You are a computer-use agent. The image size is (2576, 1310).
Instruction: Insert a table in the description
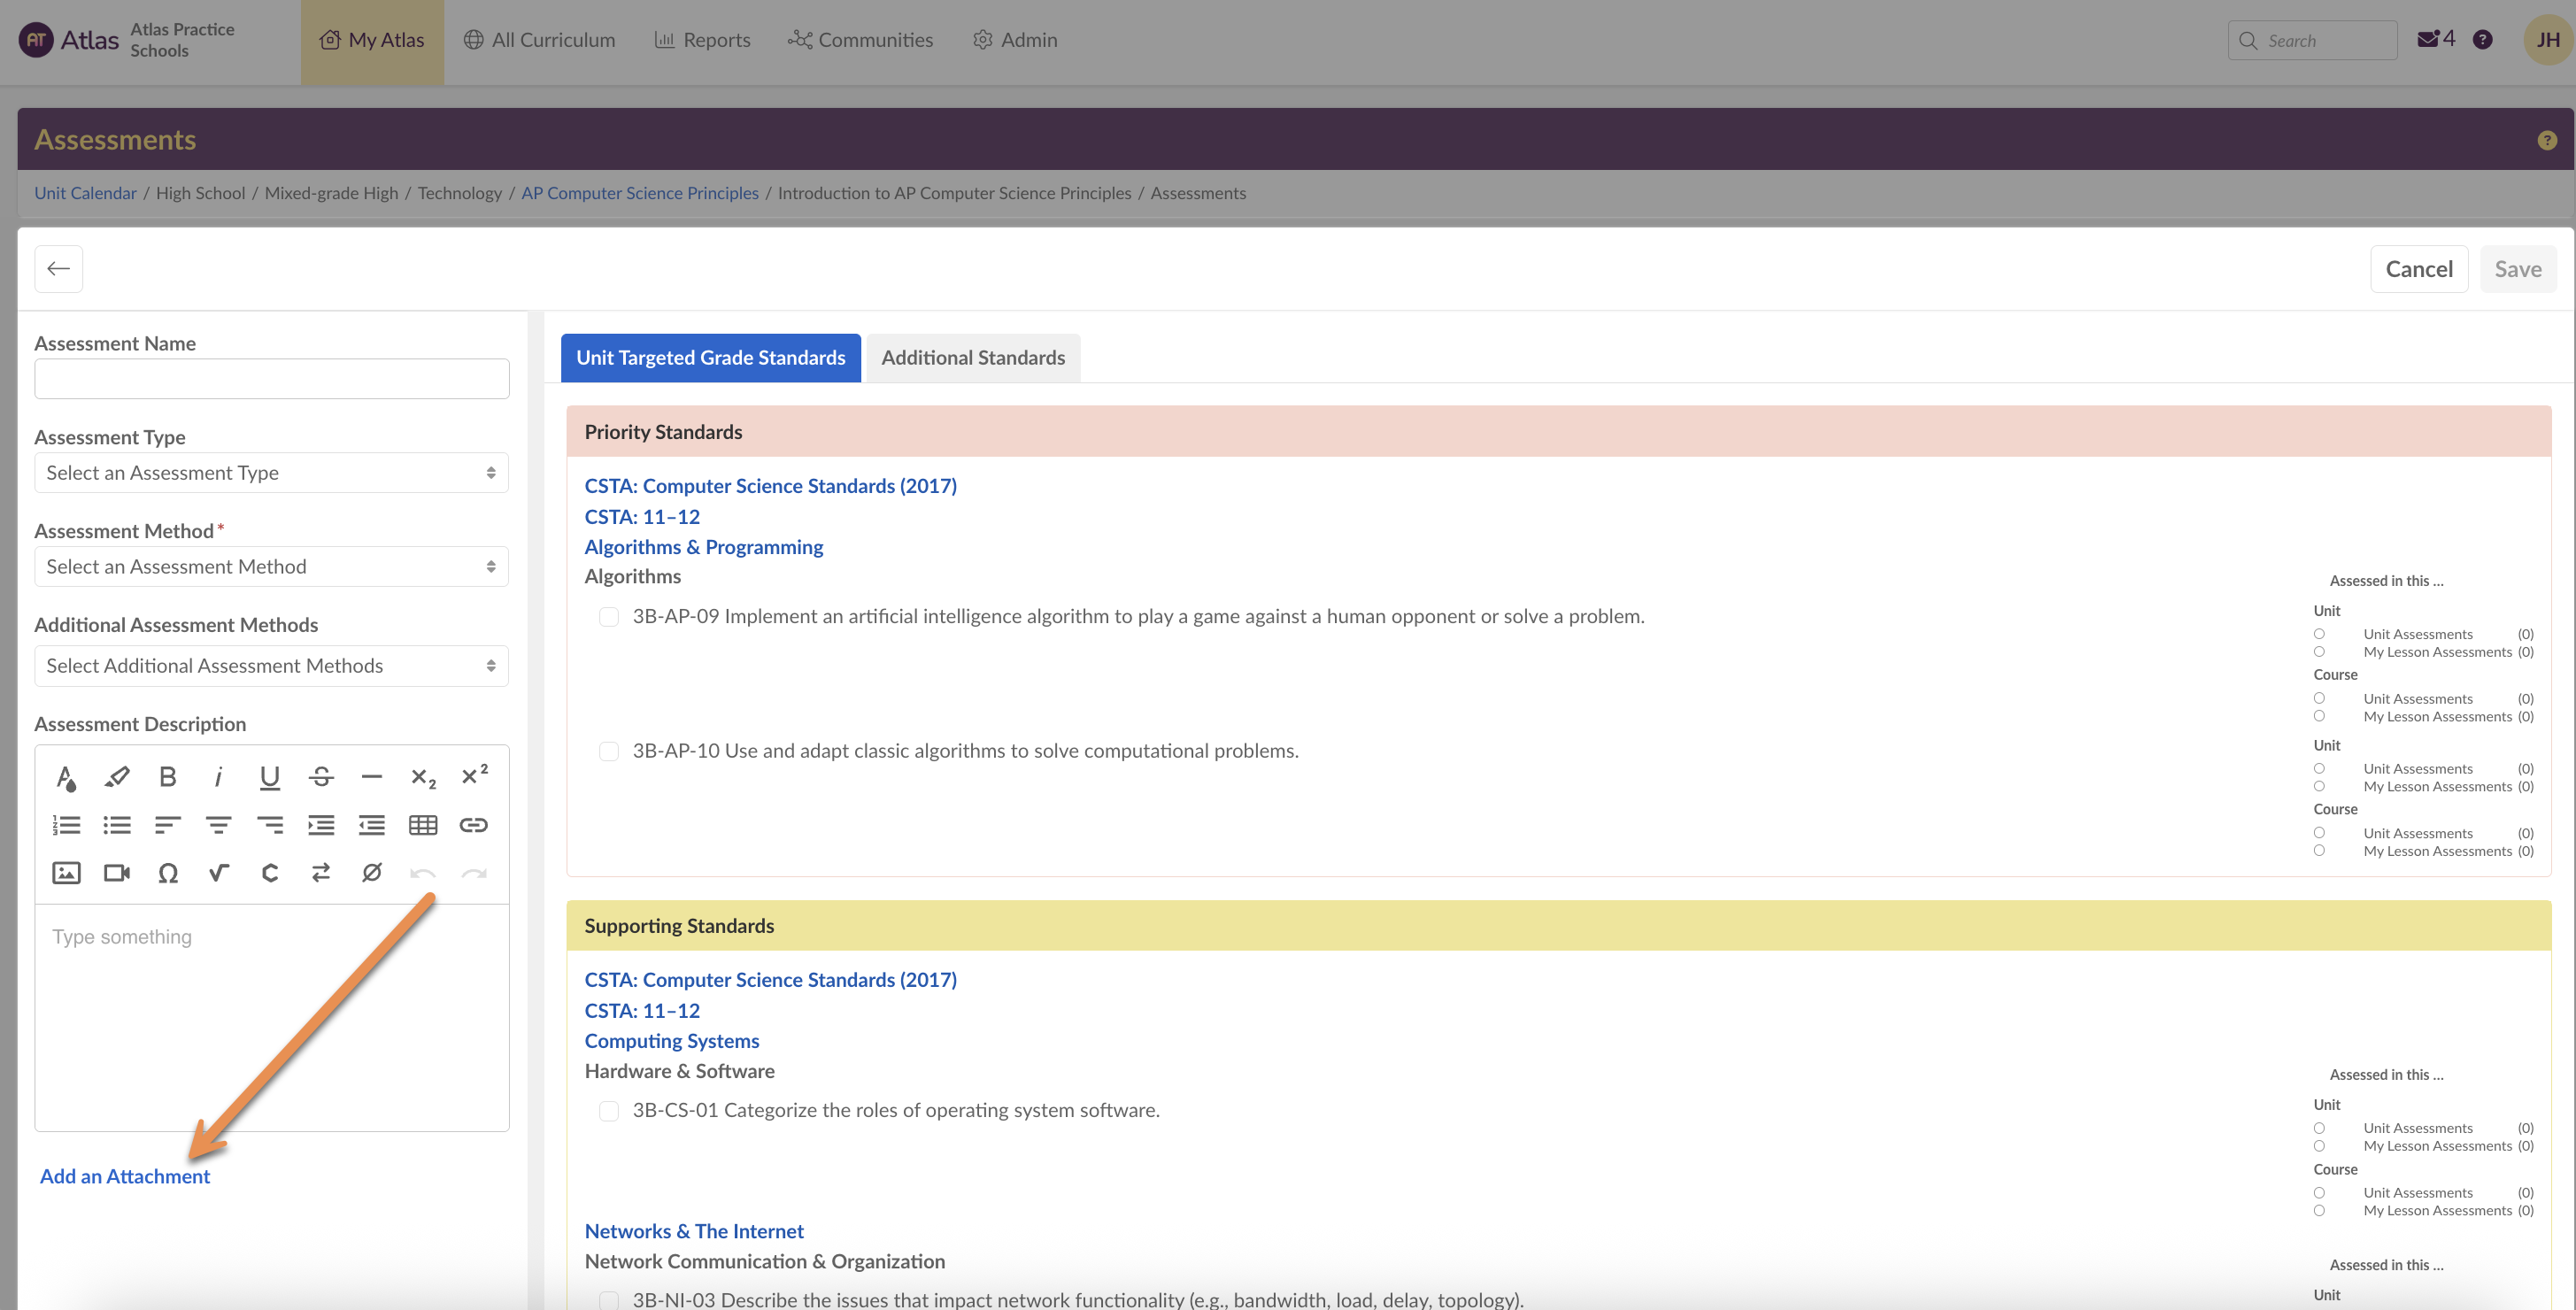coord(423,825)
